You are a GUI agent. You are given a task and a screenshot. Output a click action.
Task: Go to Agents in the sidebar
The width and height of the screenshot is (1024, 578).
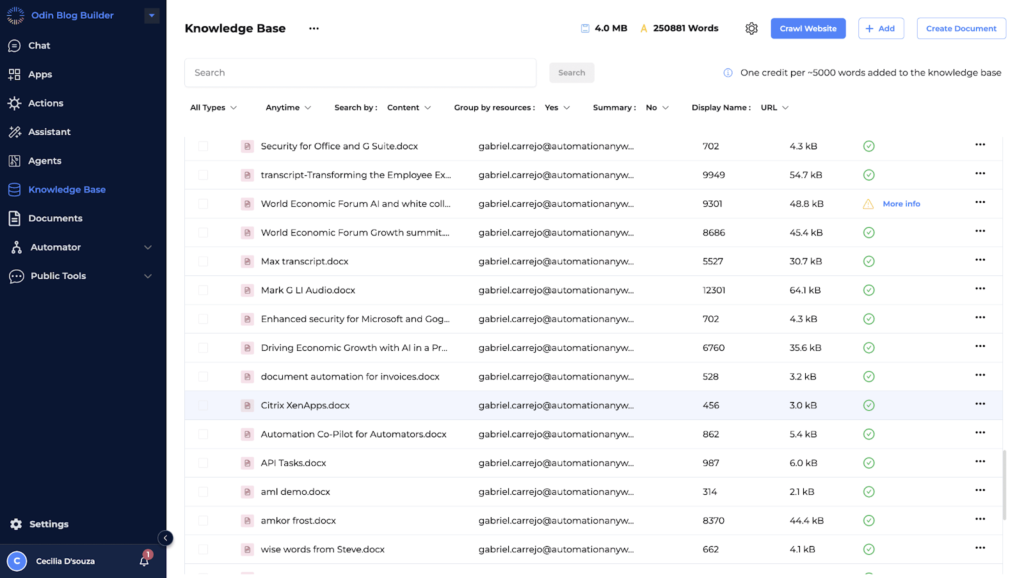click(x=45, y=161)
